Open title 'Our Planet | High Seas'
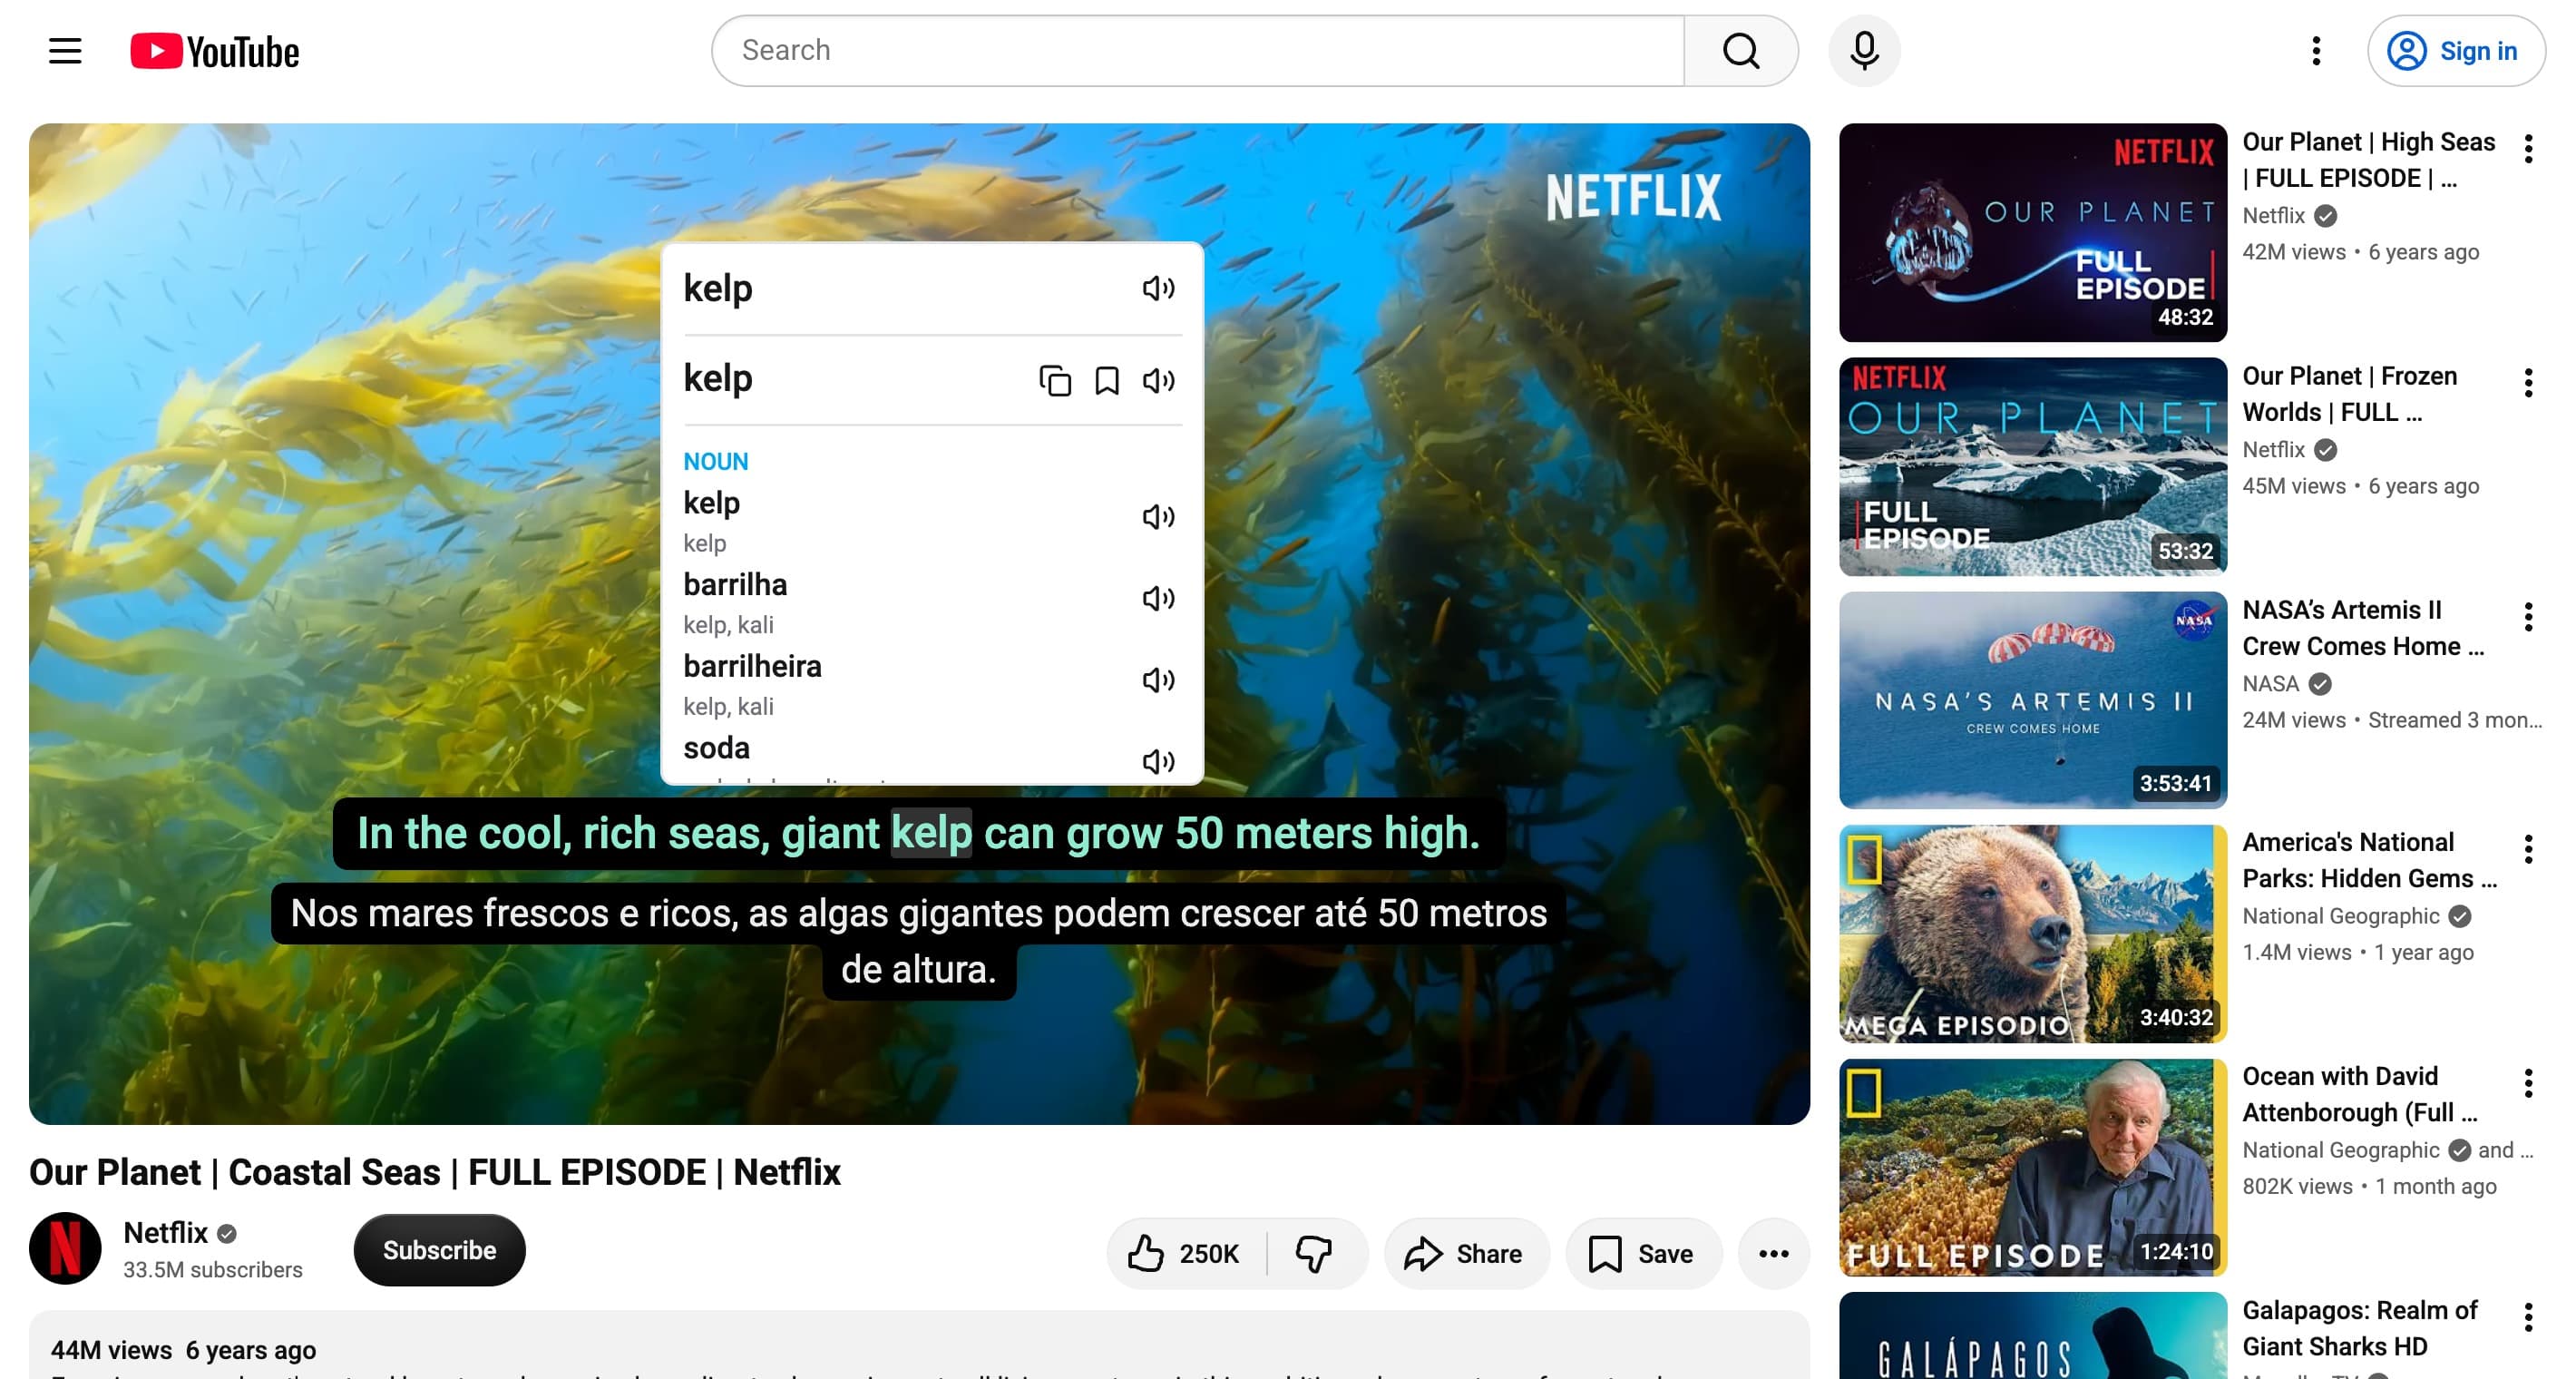The height and width of the screenshot is (1379, 2576). pyautogui.click(x=2368, y=160)
